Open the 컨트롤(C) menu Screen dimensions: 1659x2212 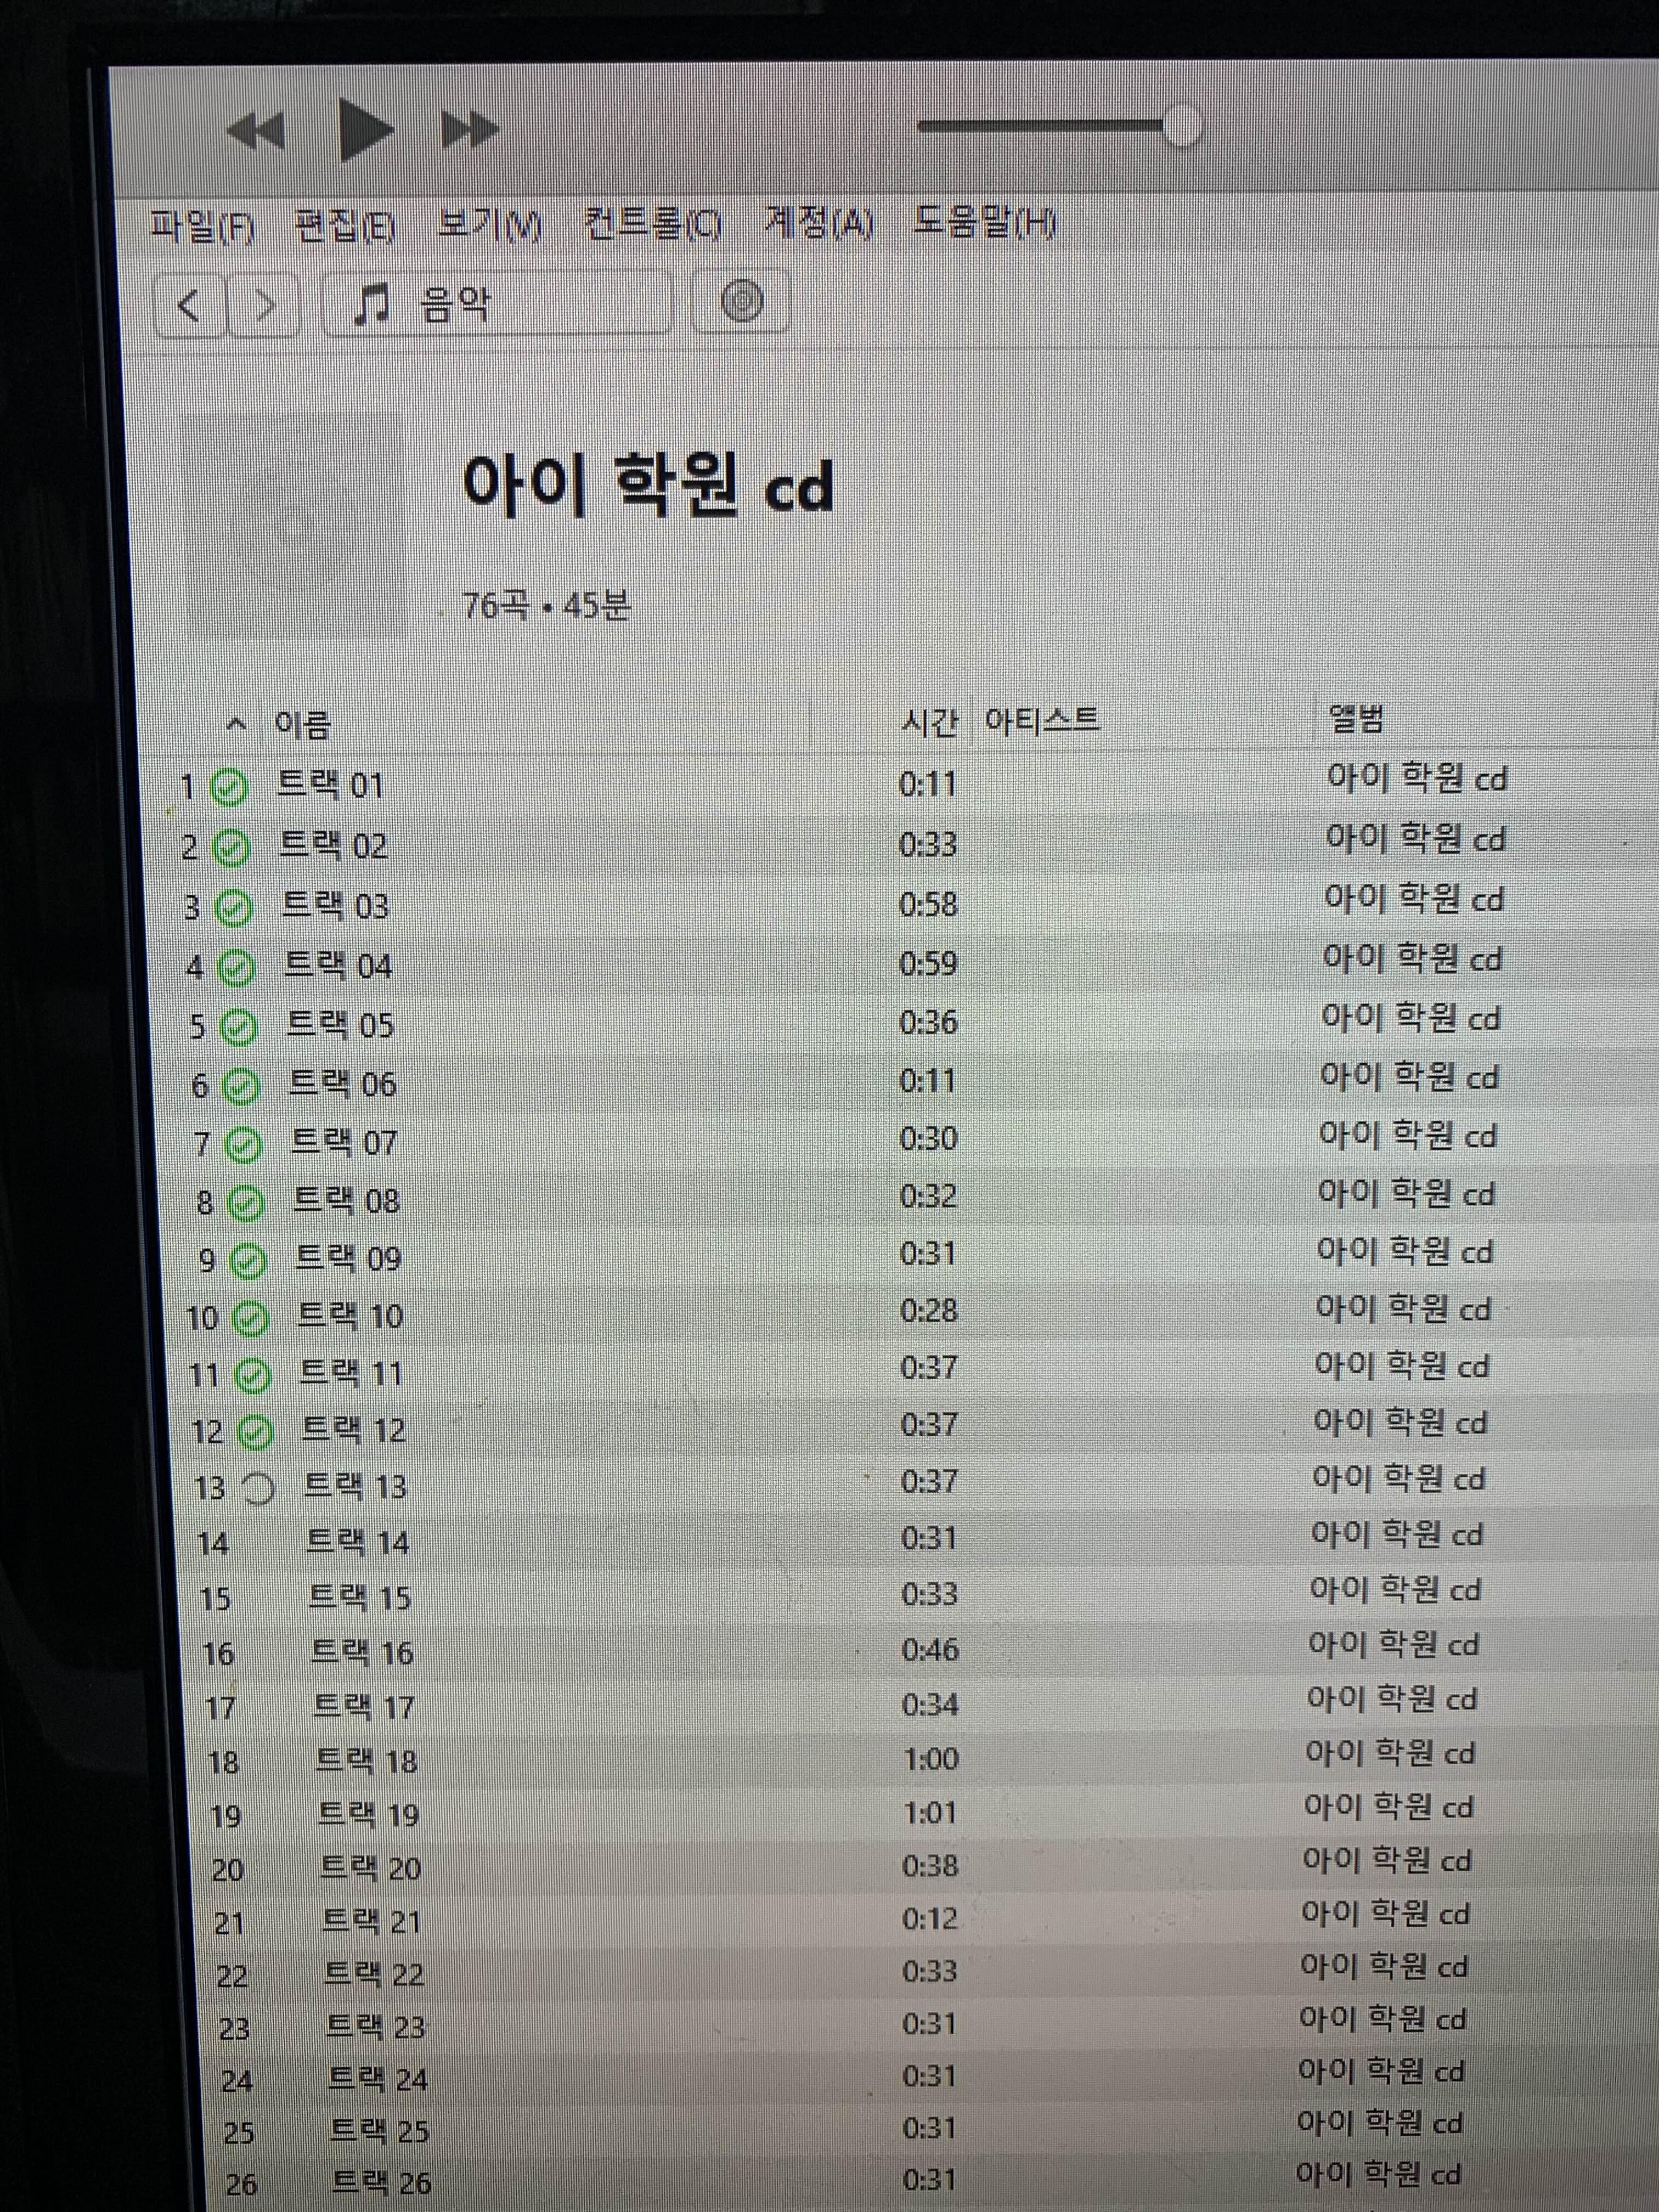tap(652, 224)
